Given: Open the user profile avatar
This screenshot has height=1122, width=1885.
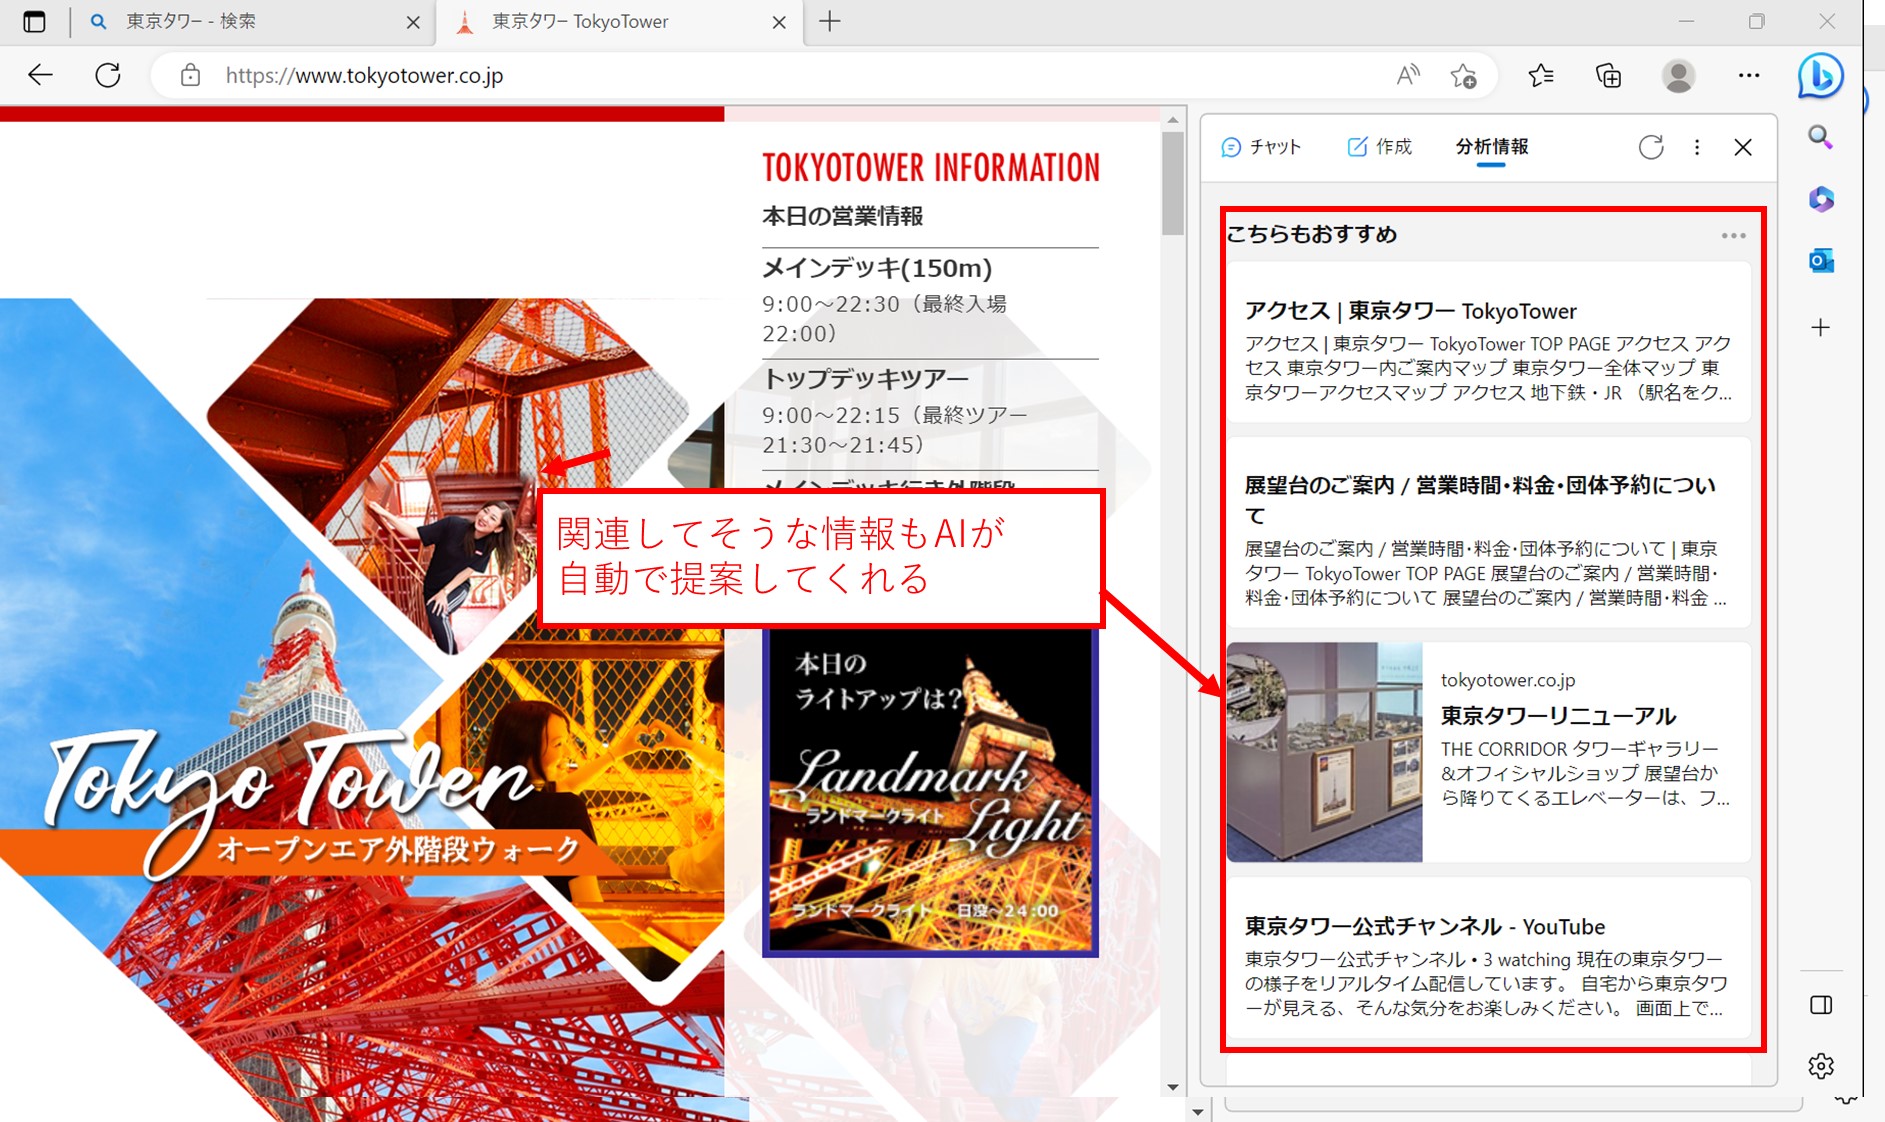Looking at the screenshot, I should (1678, 76).
